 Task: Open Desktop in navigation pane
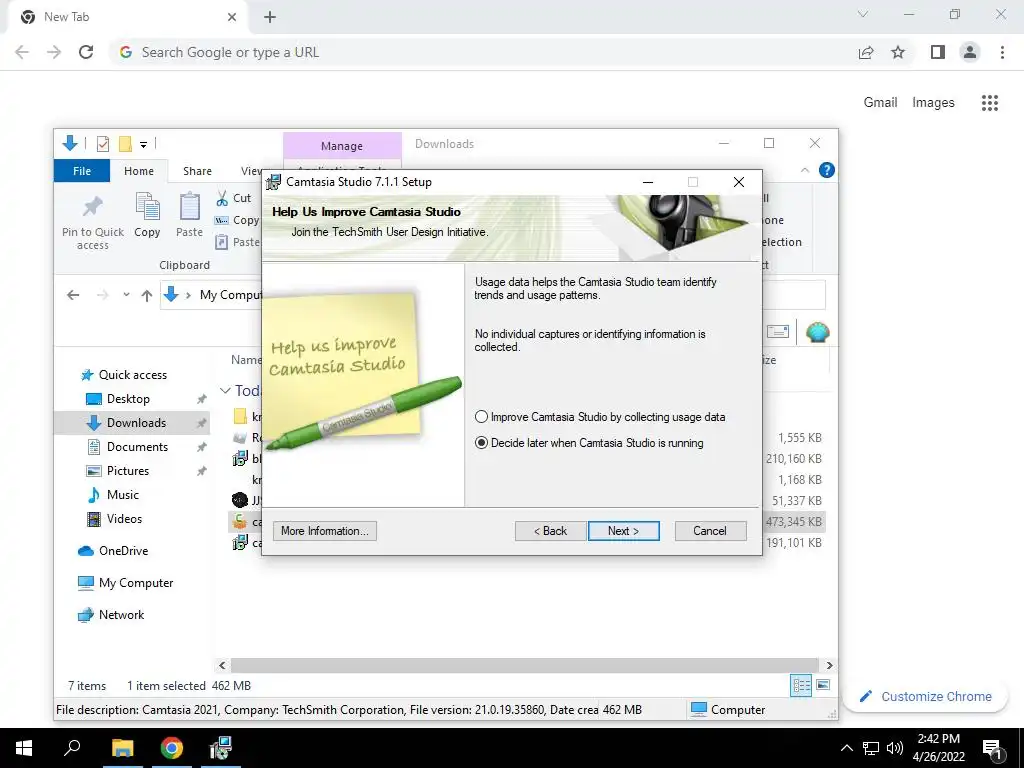pyautogui.click(x=128, y=399)
